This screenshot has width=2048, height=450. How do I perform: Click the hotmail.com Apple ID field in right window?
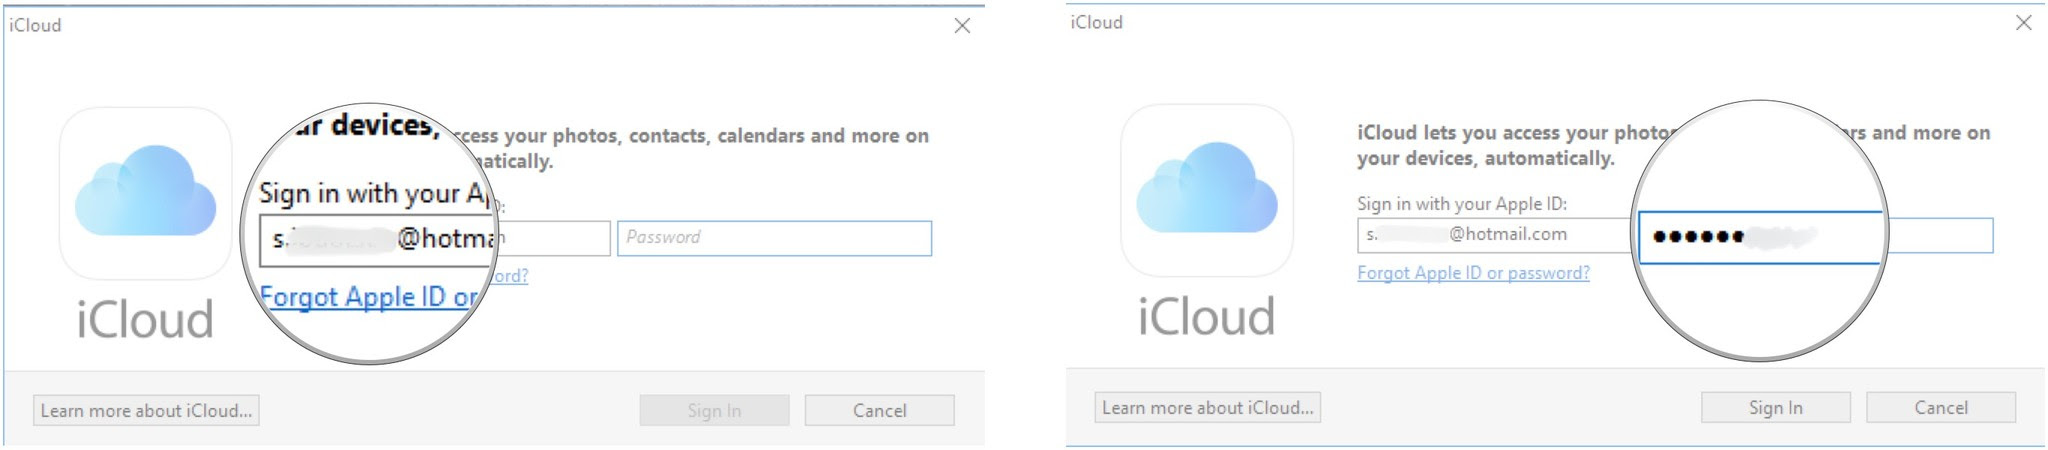click(x=1495, y=235)
